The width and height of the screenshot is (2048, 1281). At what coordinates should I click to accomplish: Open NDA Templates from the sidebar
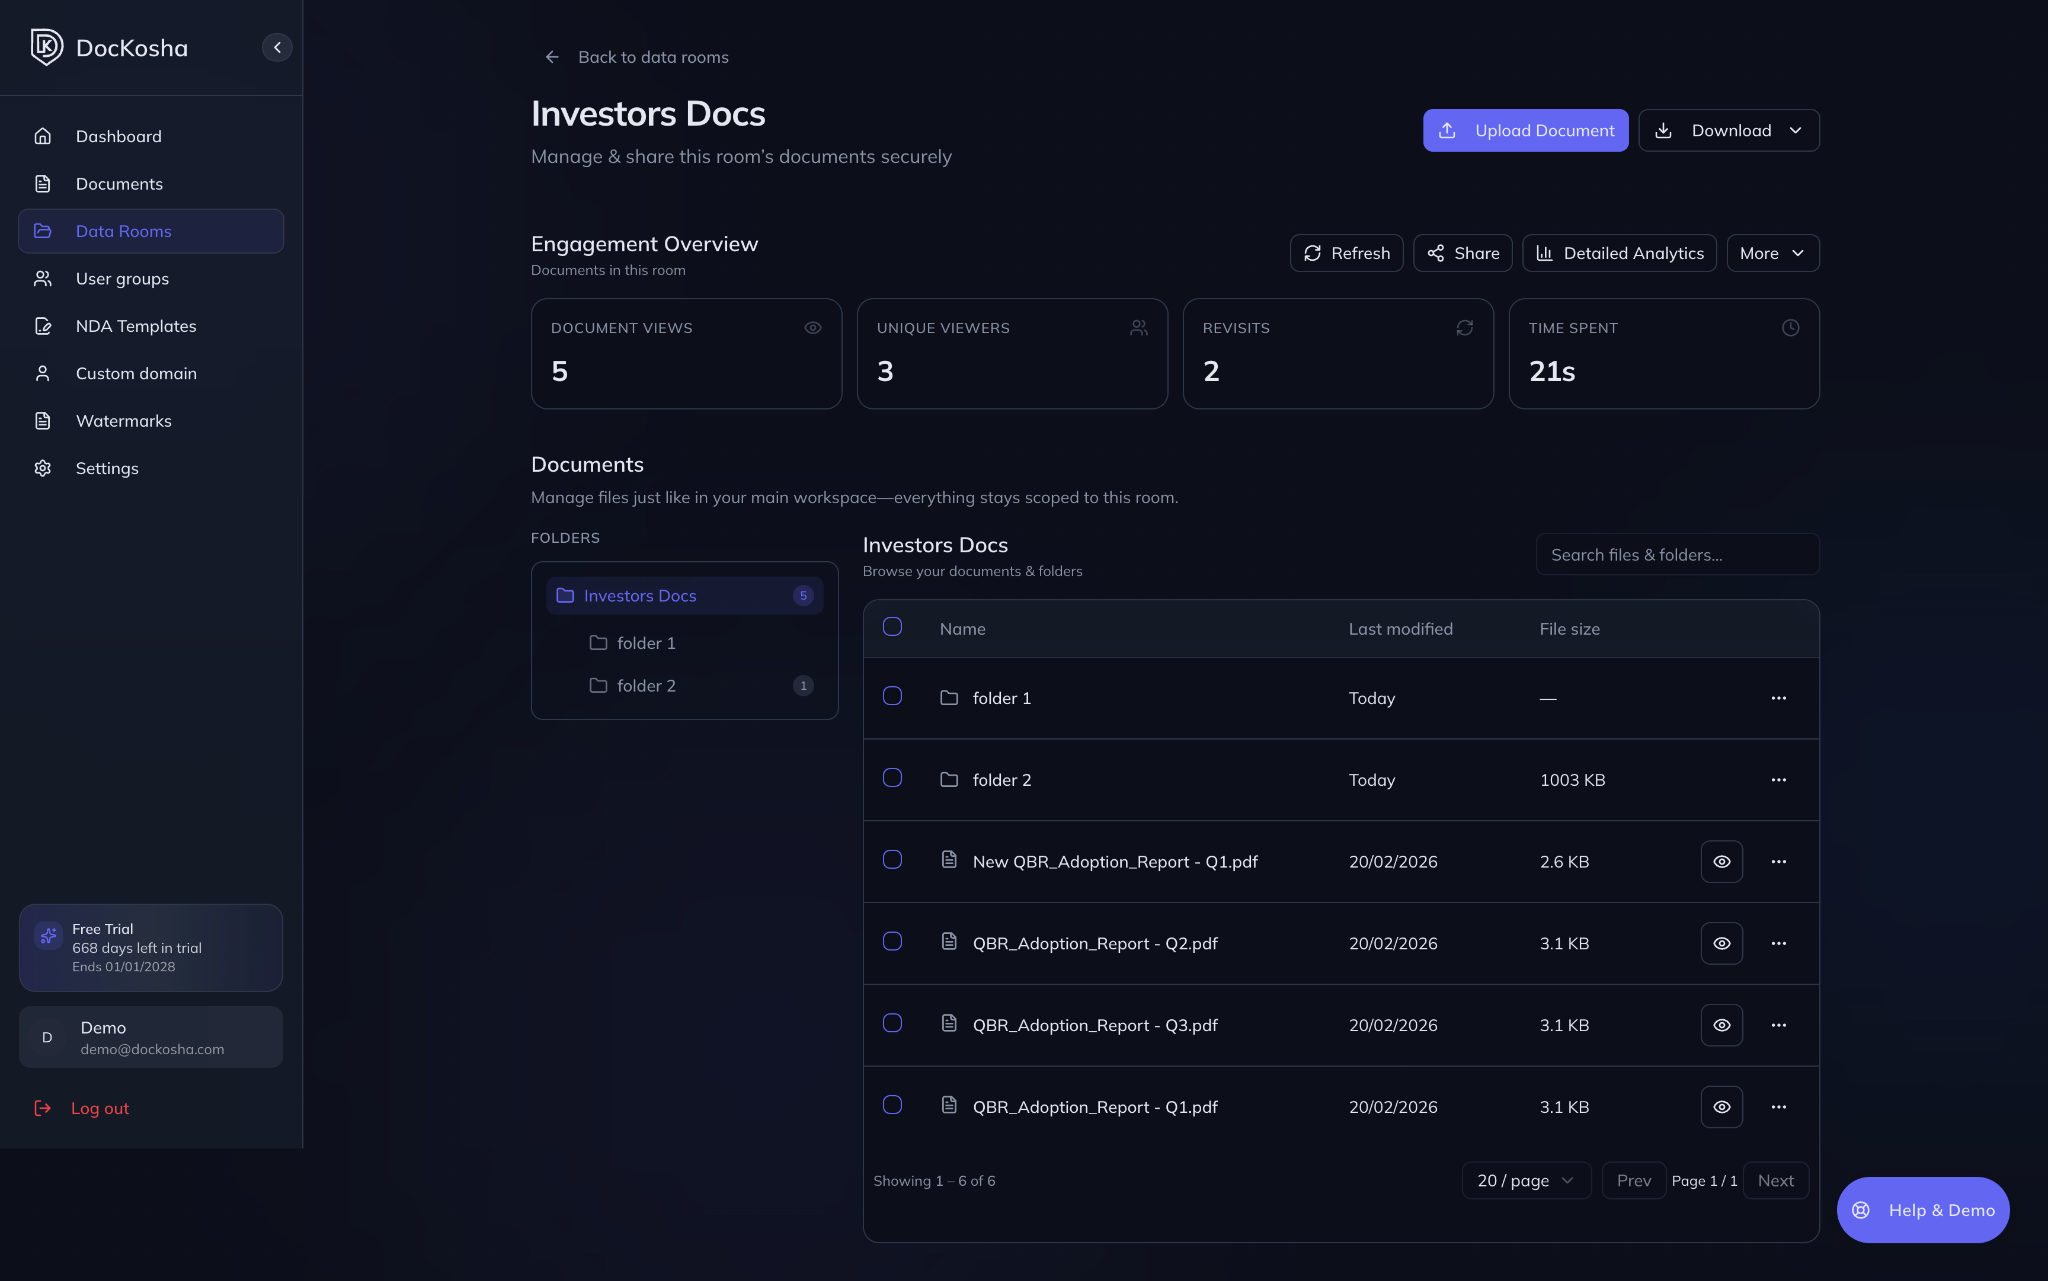136,326
